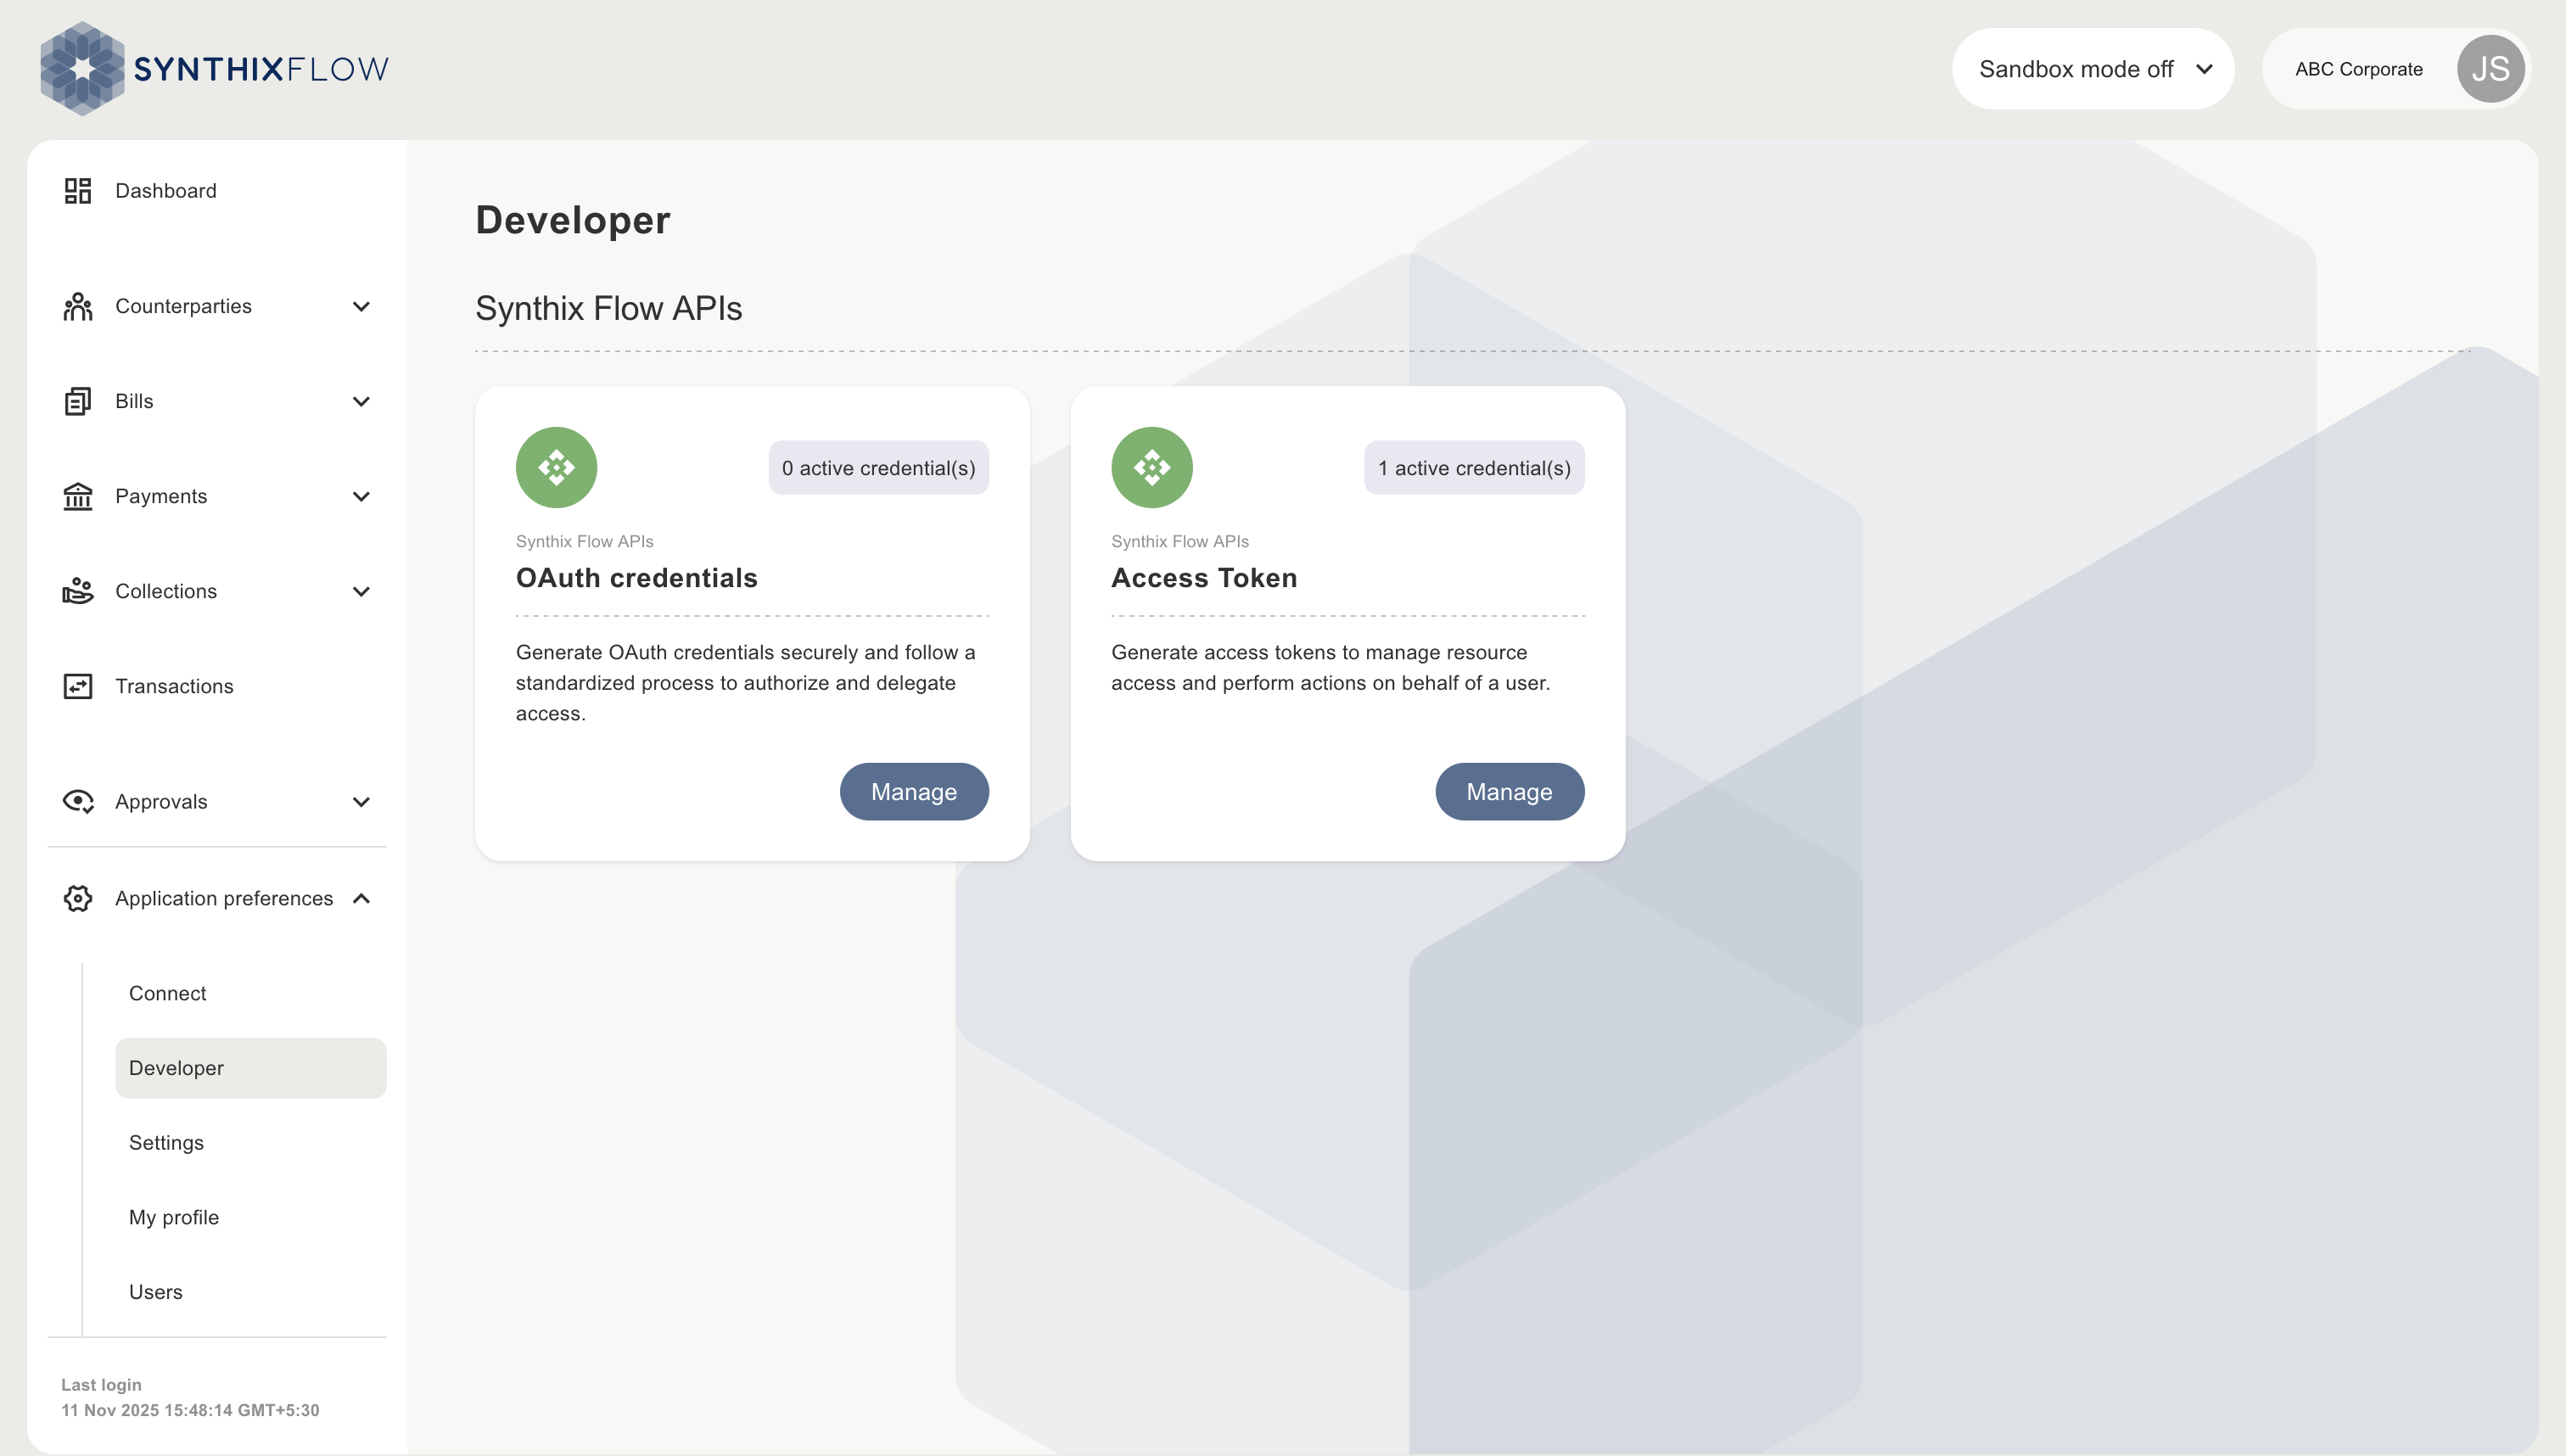Expand the Collections menu chevron
The height and width of the screenshot is (1456, 2566).
(x=362, y=591)
